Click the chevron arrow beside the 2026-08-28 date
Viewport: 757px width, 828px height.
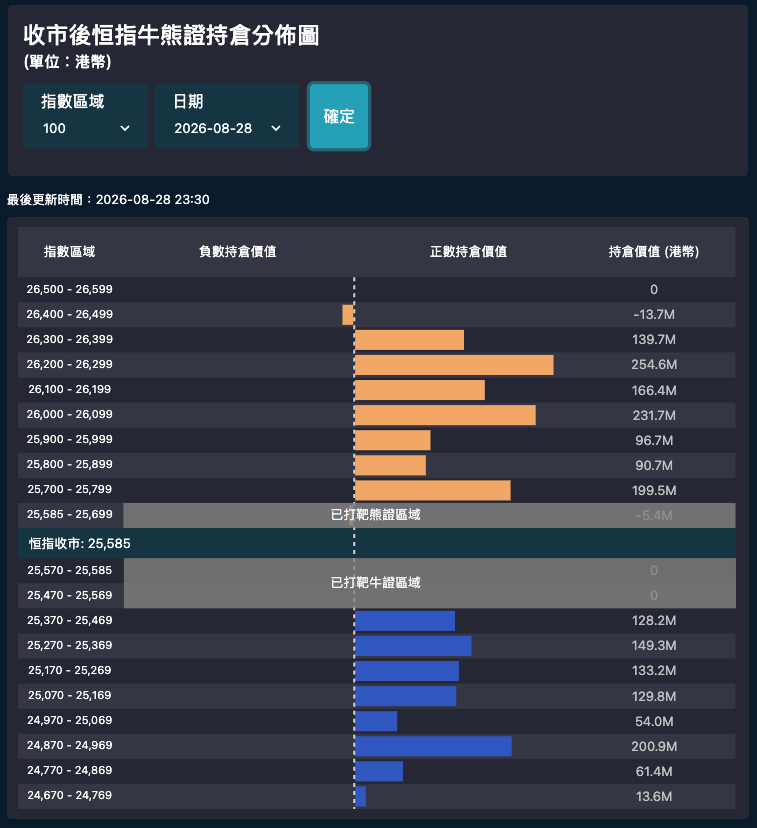276,128
